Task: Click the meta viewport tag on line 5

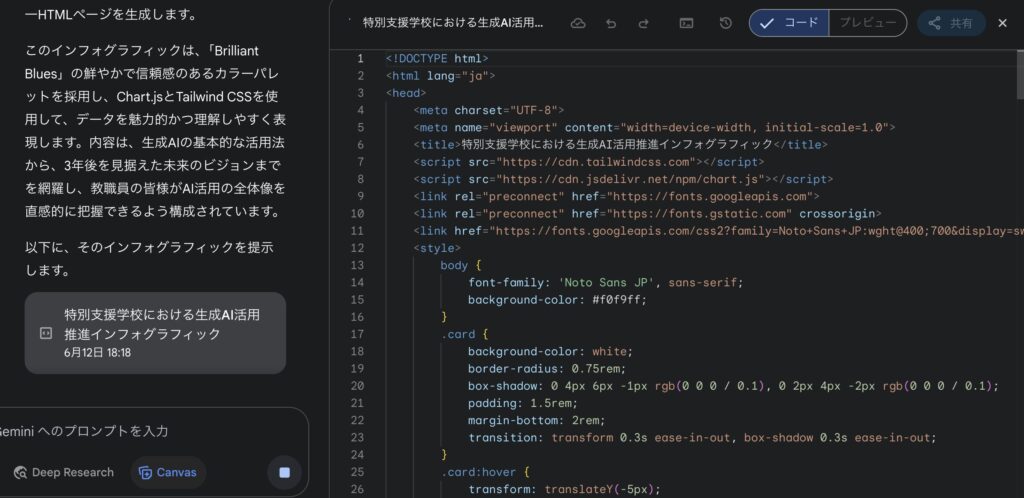Action: point(654,127)
